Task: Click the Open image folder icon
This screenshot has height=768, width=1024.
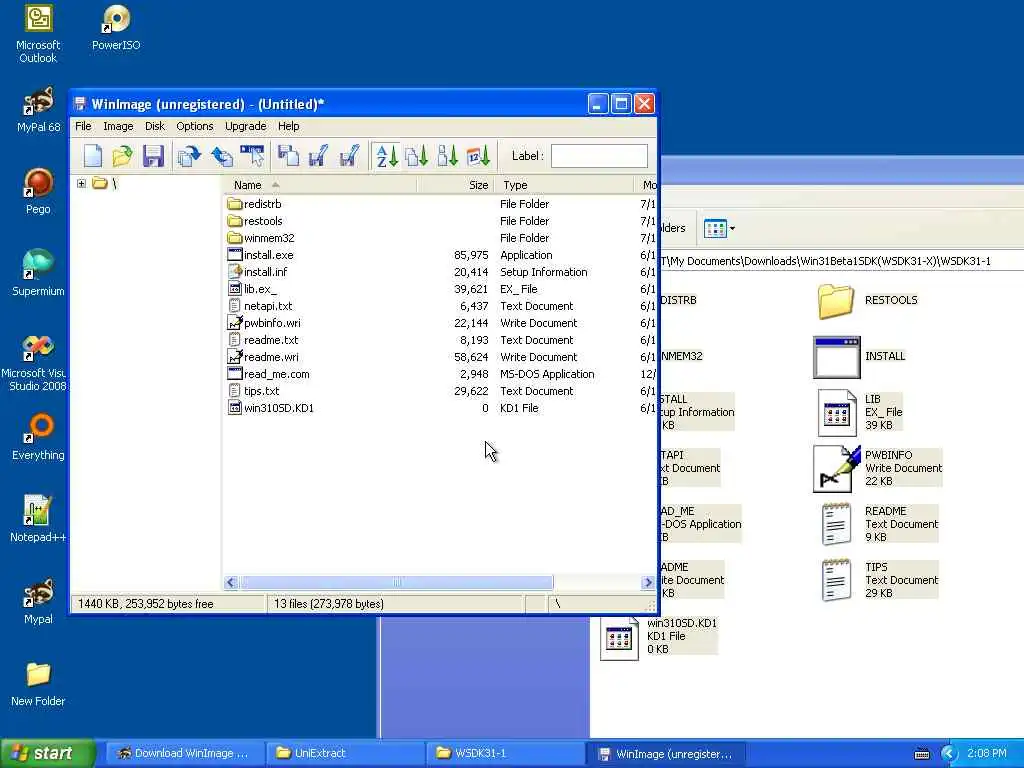Action: [x=123, y=156]
